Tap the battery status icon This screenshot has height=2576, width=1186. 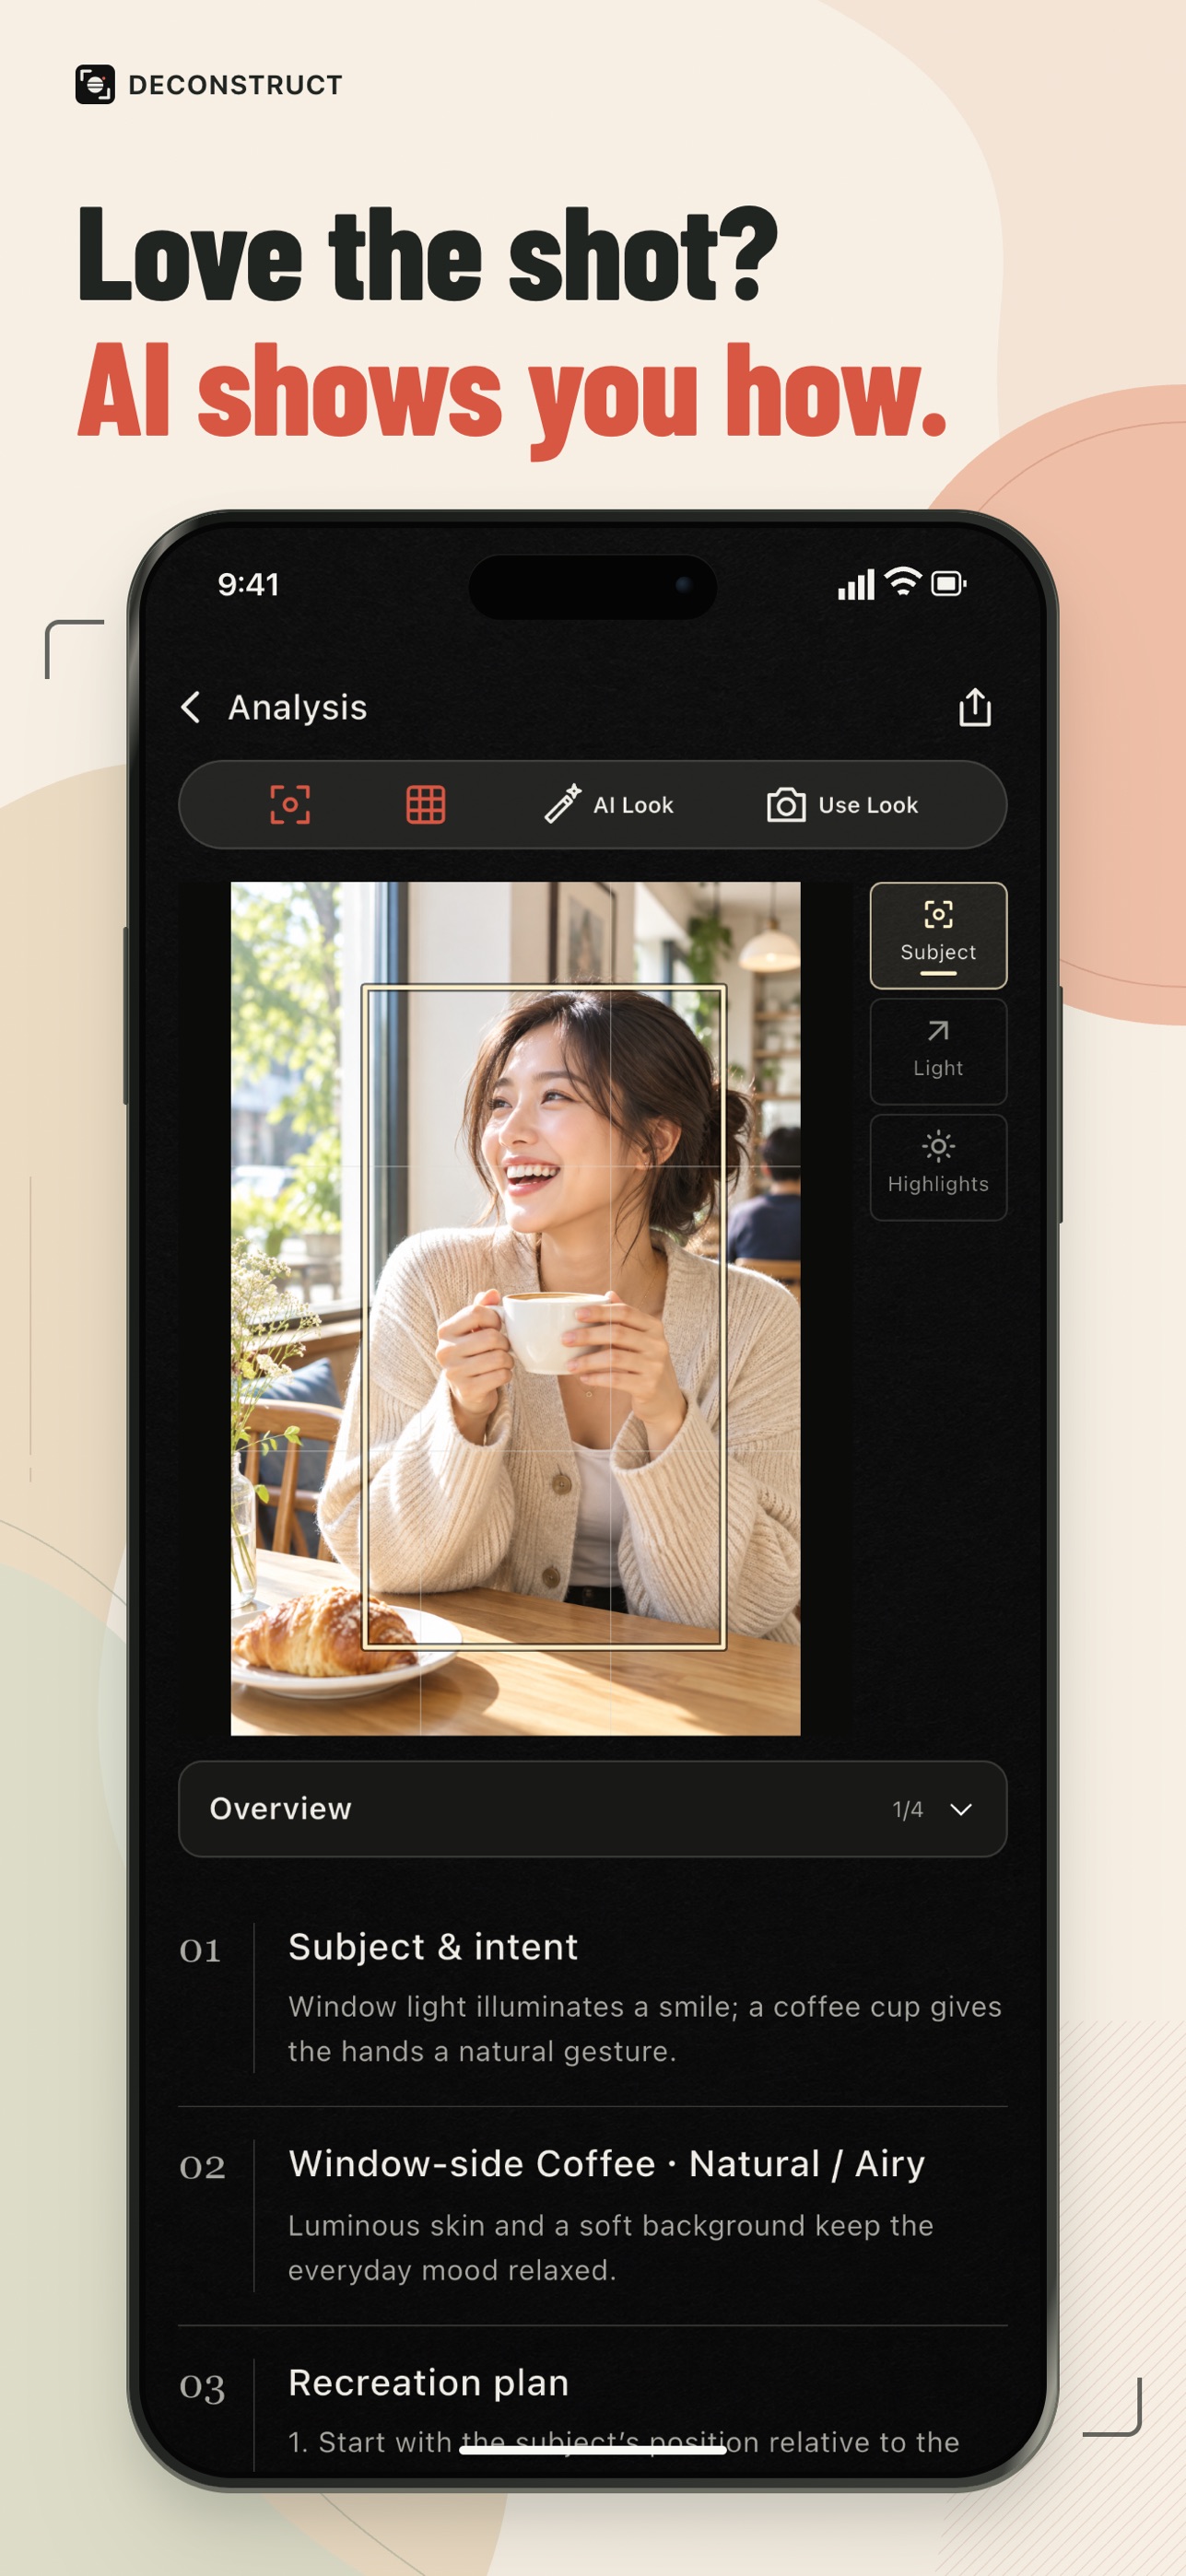[x=948, y=583]
